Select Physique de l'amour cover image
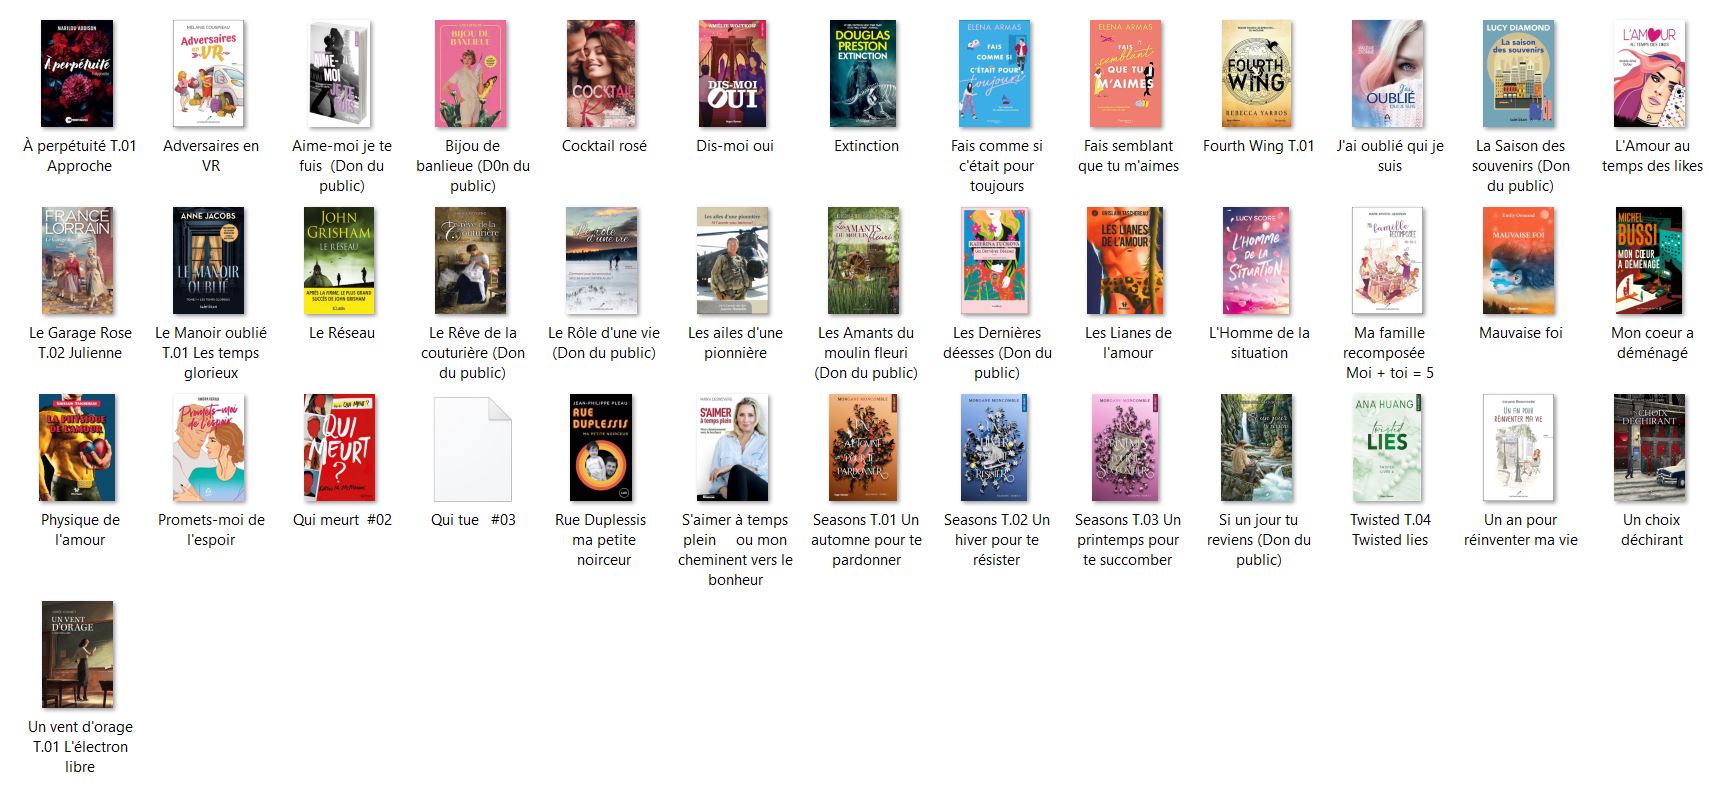 [x=78, y=448]
